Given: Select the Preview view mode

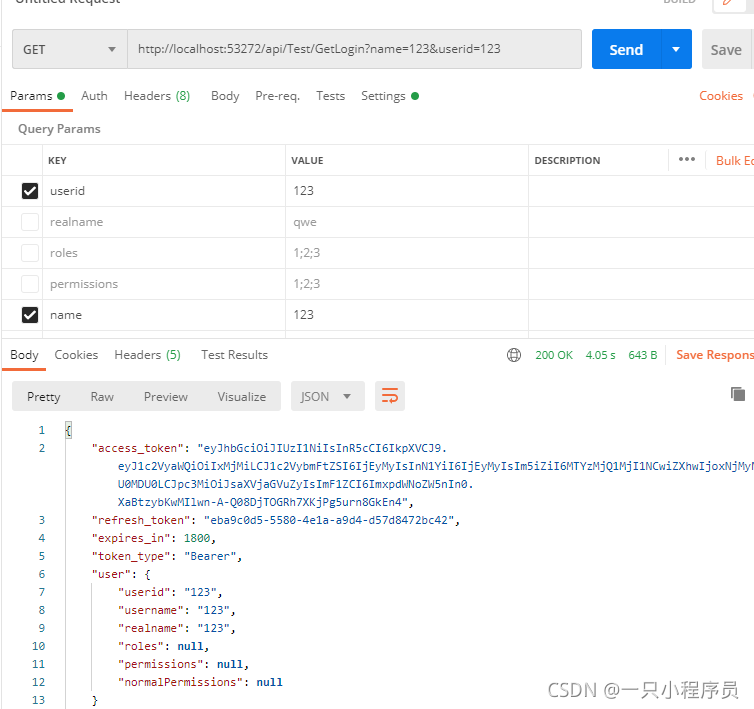Looking at the screenshot, I should pyautogui.click(x=165, y=397).
